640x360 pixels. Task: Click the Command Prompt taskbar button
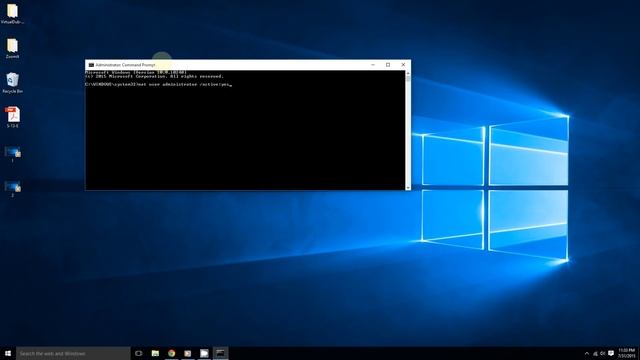click(x=220, y=353)
